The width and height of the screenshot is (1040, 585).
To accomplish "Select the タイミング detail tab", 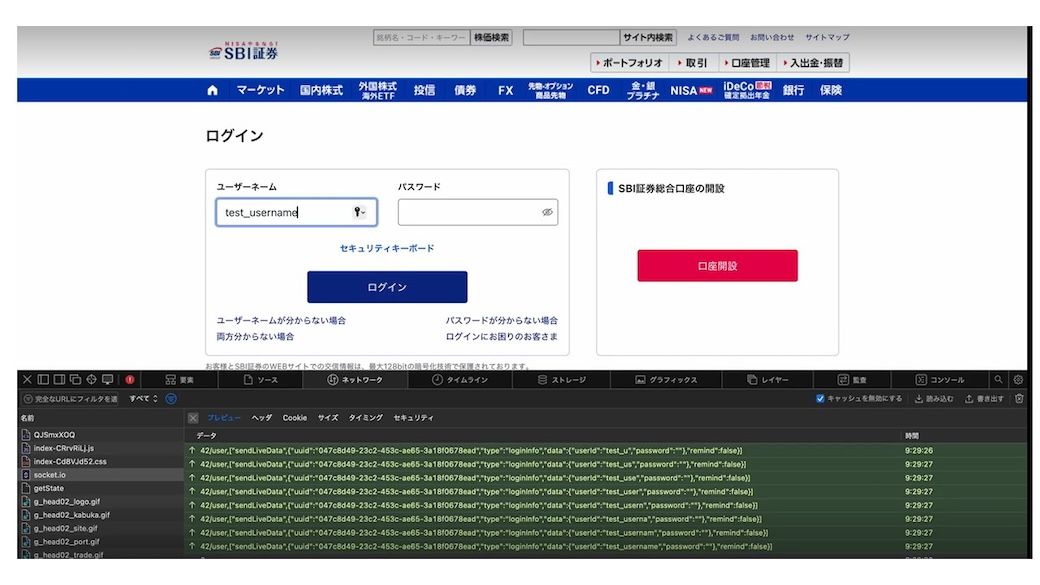I will 365,418.
